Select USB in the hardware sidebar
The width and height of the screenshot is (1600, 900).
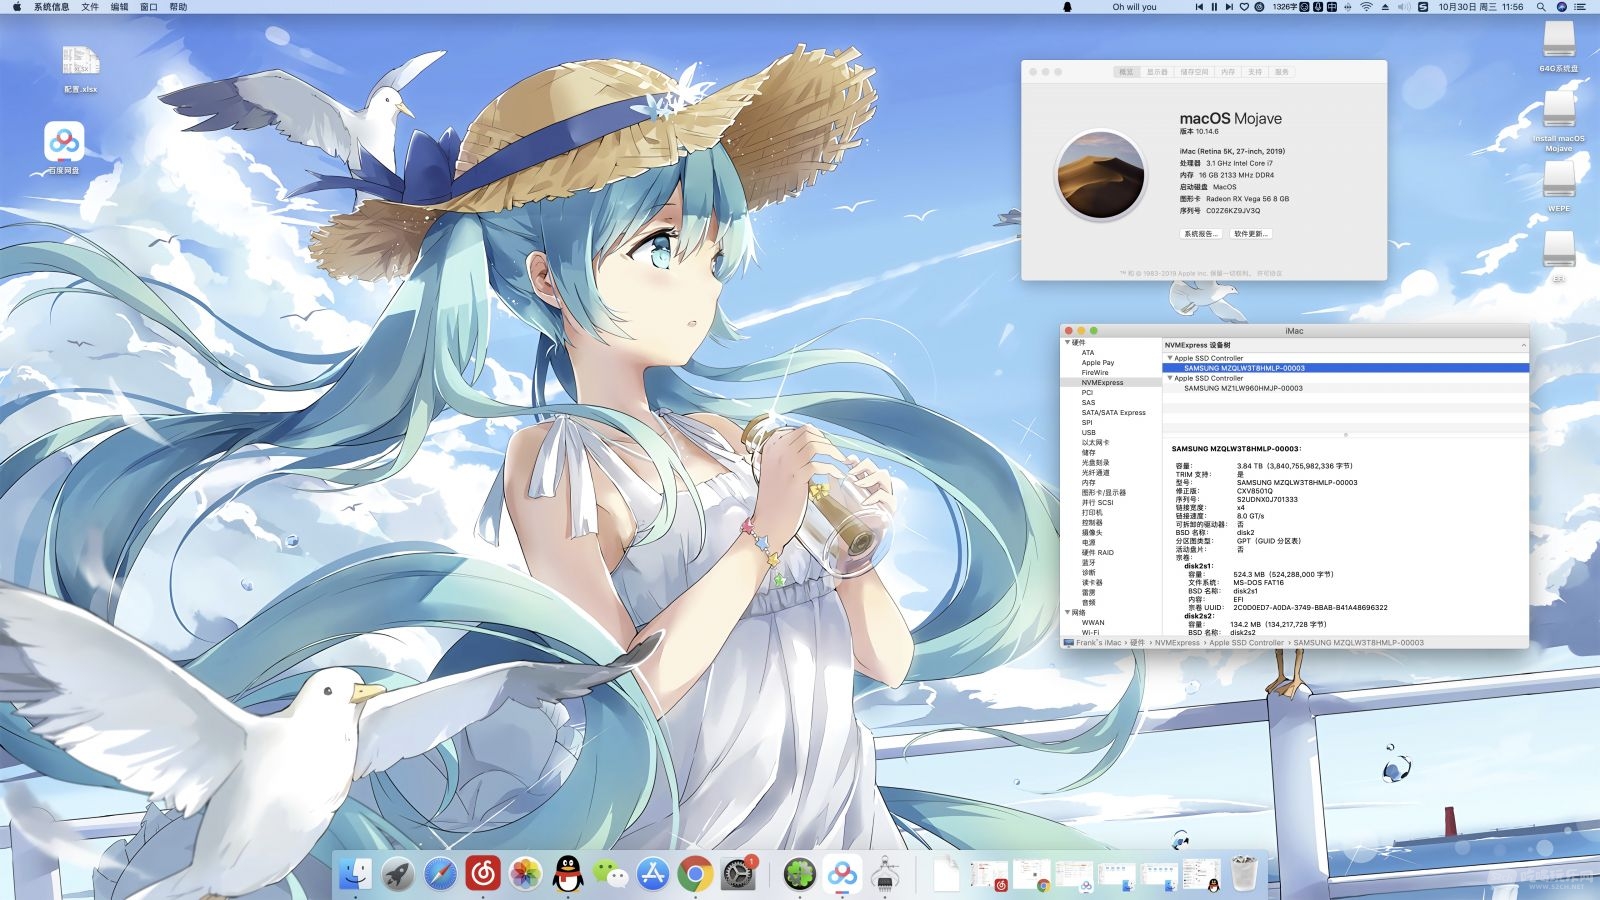pos(1088,432)
